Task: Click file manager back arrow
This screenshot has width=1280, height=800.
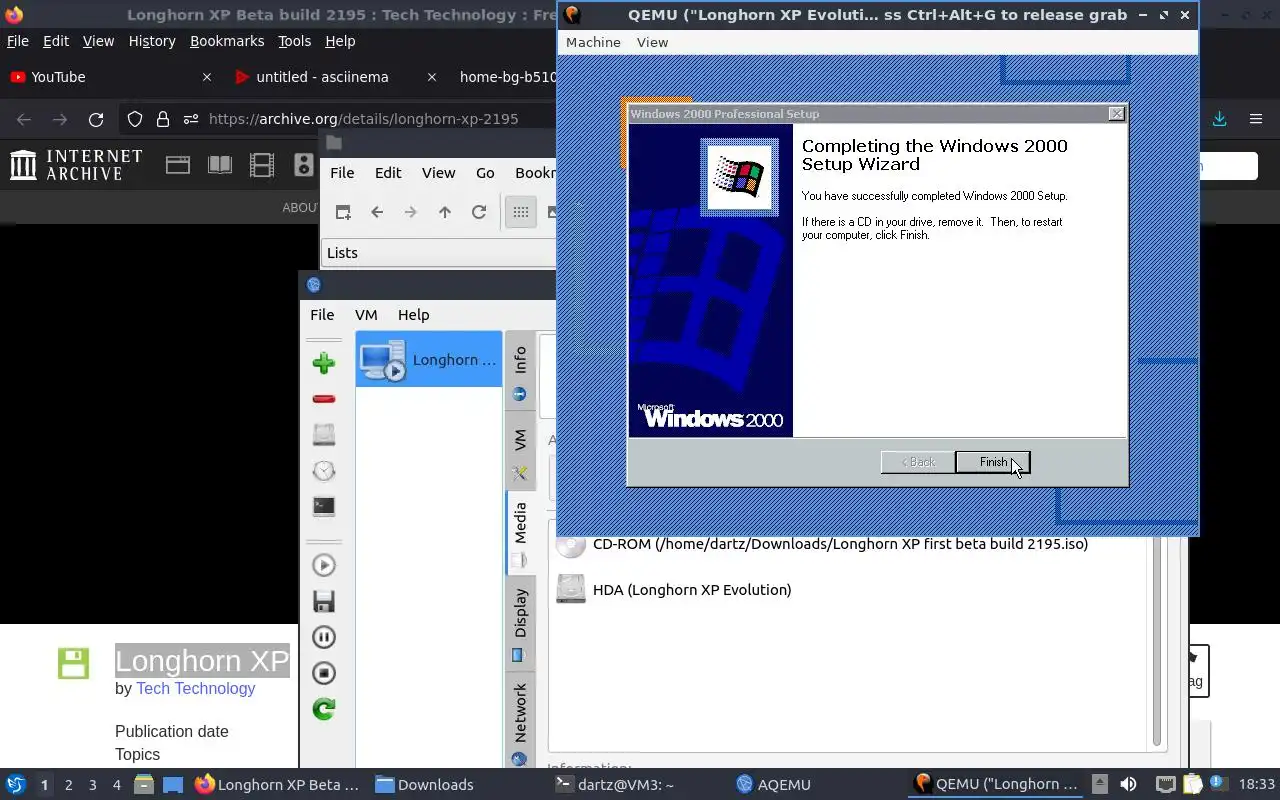Action: click(377, 212)
